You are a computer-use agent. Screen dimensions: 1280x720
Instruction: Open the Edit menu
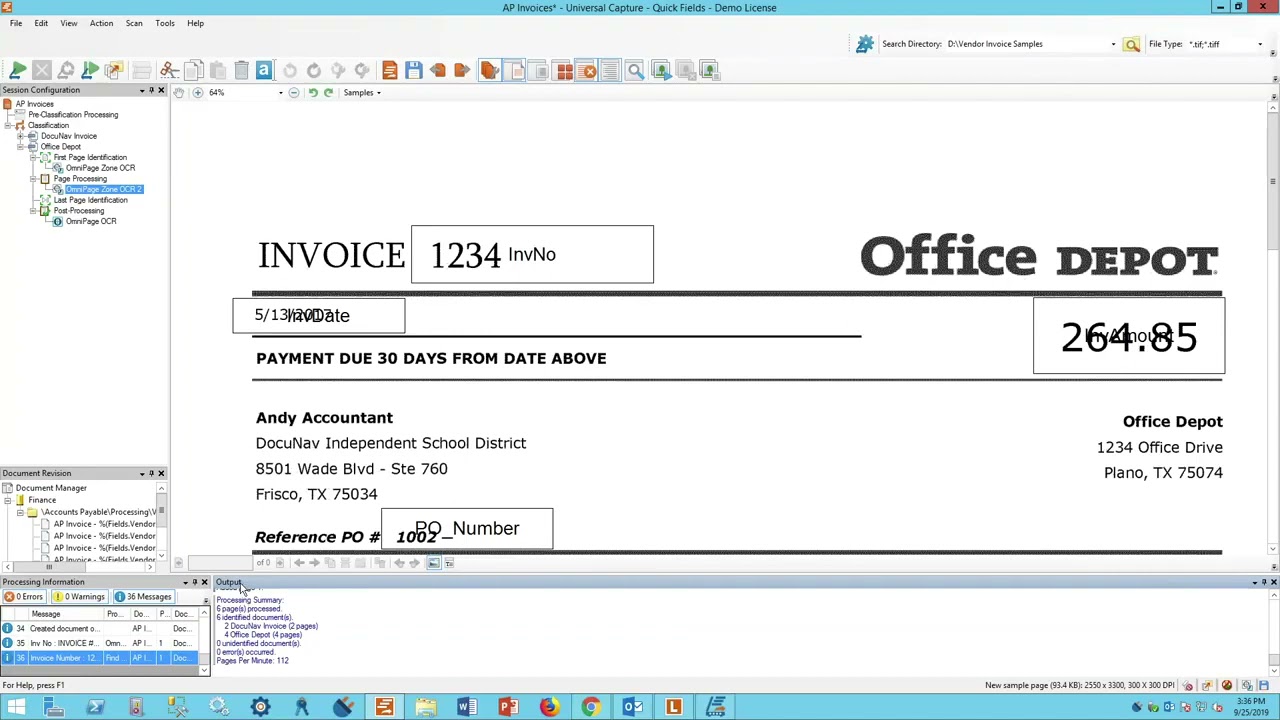click(x=41, y=23)
